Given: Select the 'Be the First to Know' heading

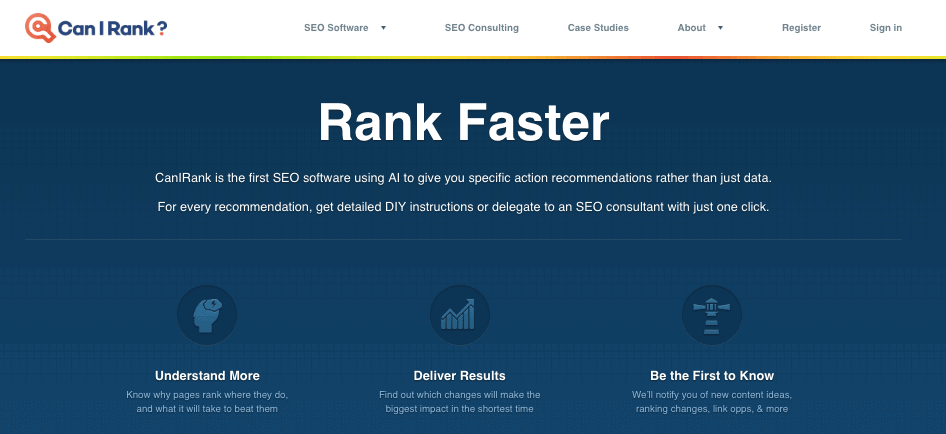Looking at the screenshot, I should [711, 376].
